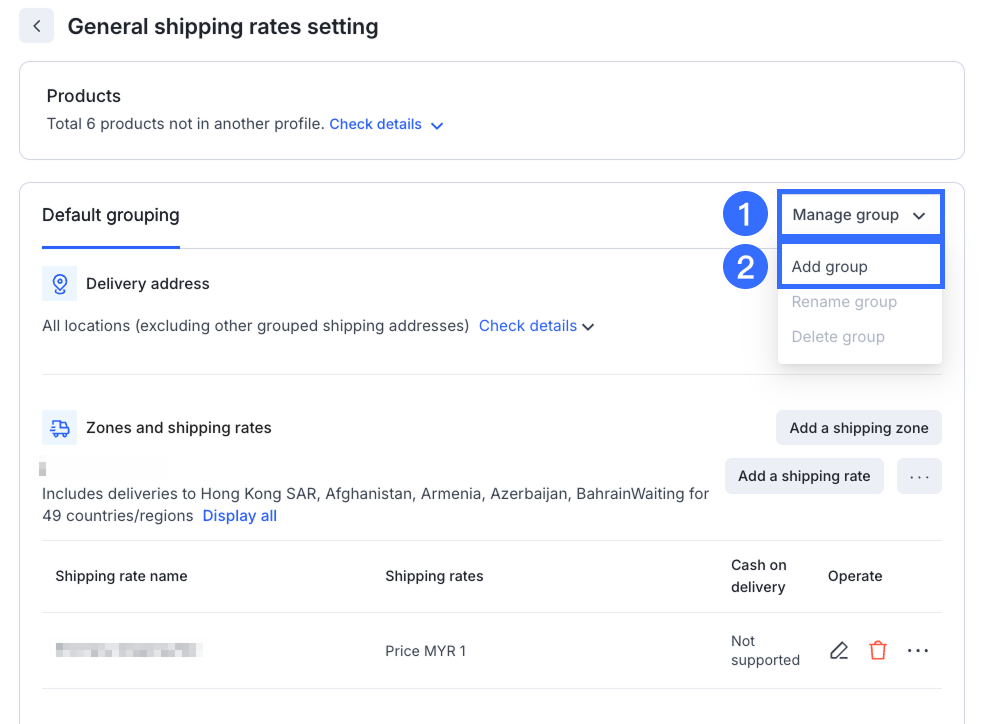The width and height of the screenshot is (990, 724).
Task: Click the Zones and shipping rates truck icon
Action: (60, 428)
